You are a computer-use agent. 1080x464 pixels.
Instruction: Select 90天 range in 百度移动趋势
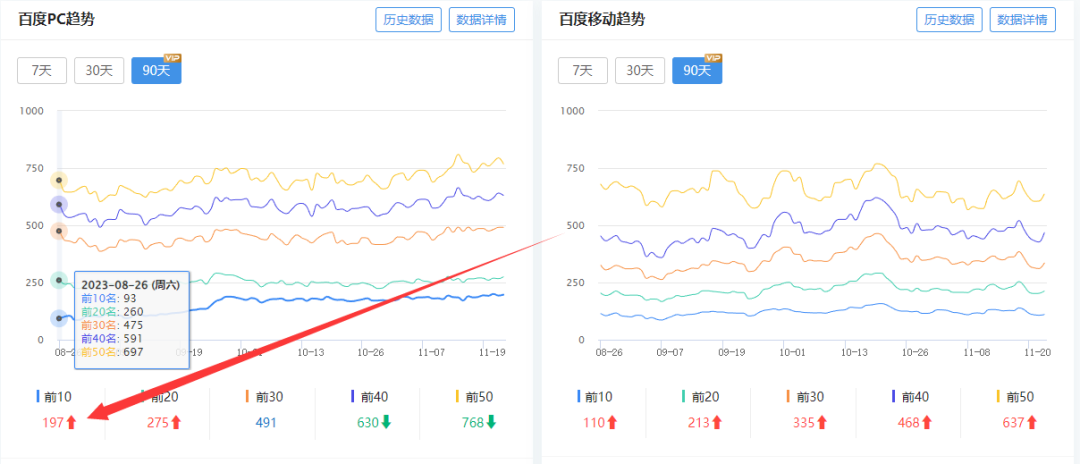(x=697, y=70)
